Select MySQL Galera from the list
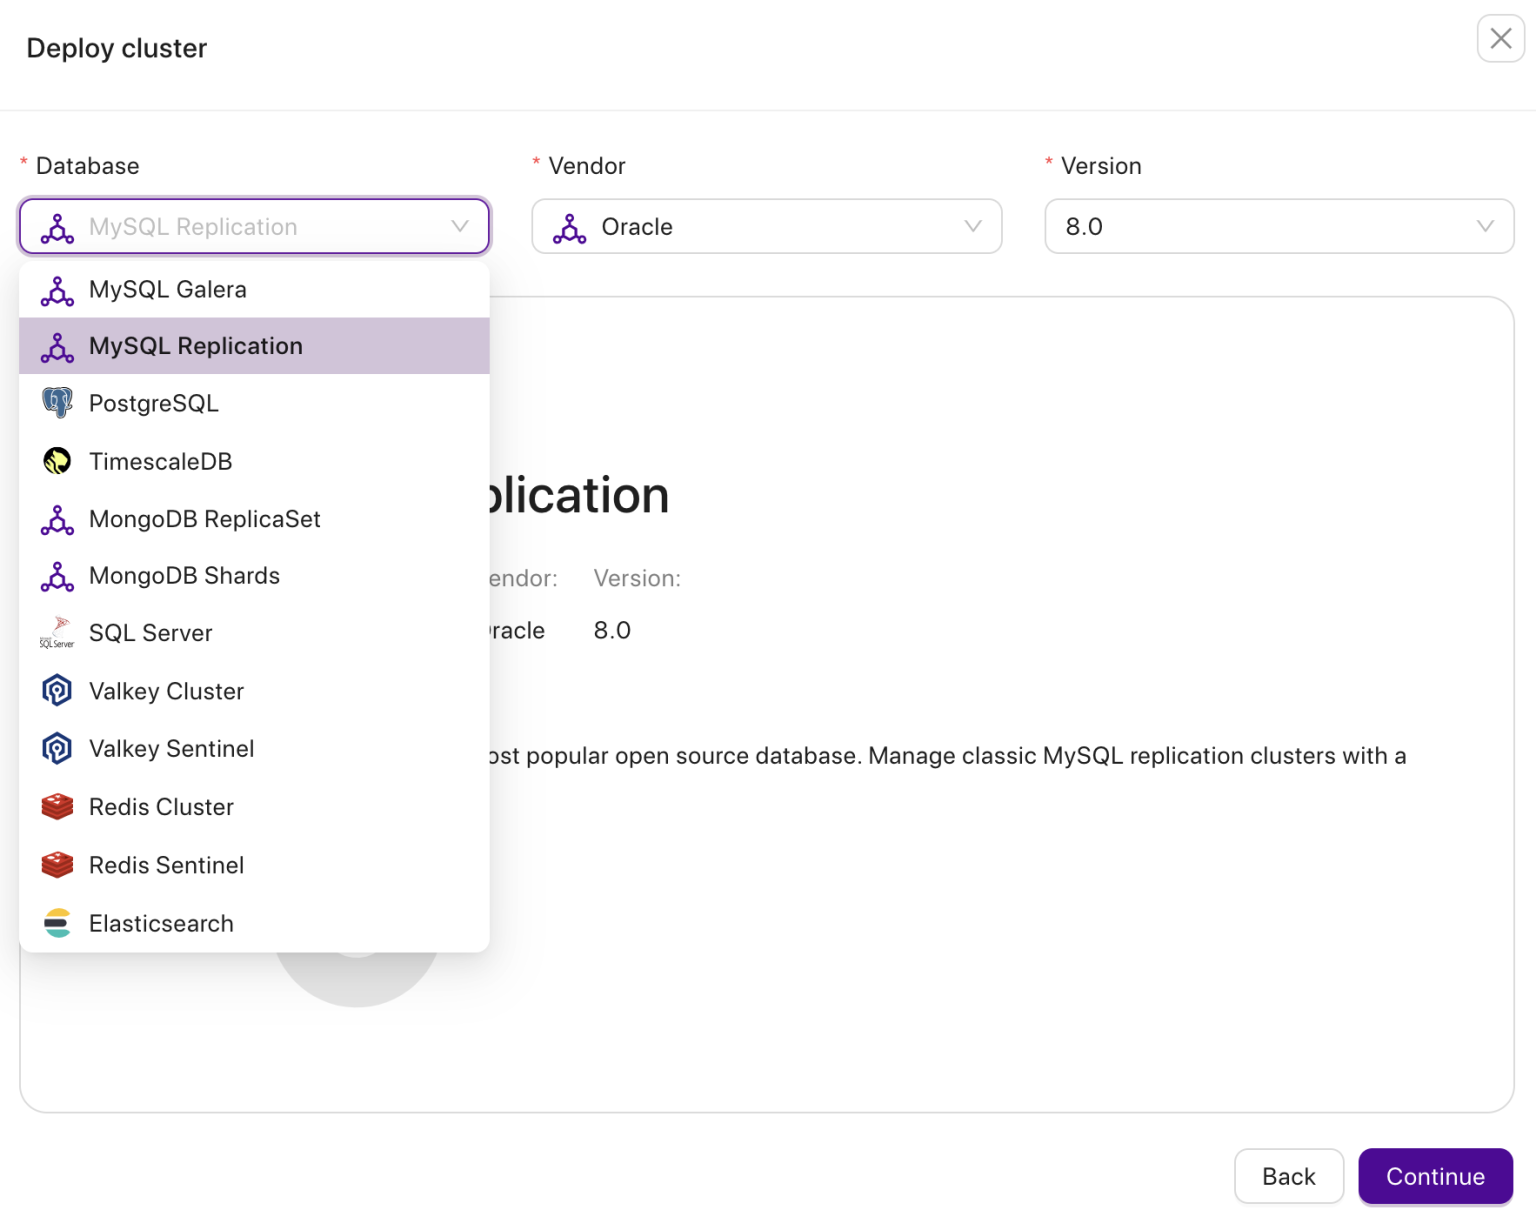Viewport: 1536px width, 1230px height. point(168,290)
